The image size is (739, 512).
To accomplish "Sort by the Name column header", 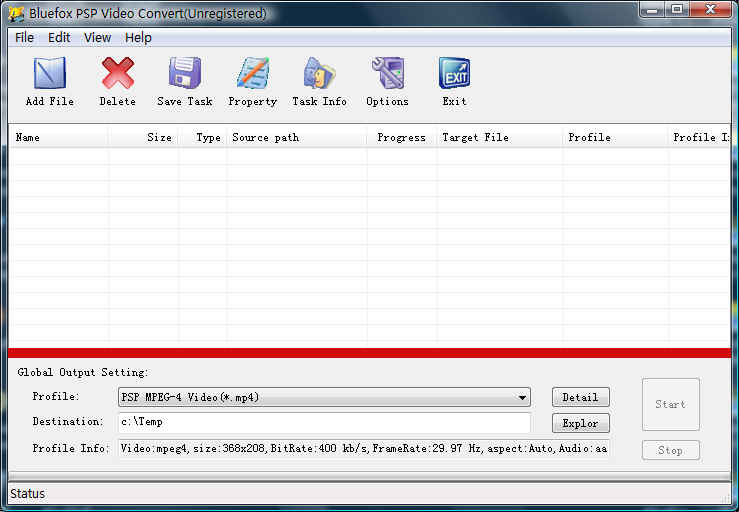I will tap(59, 138).
